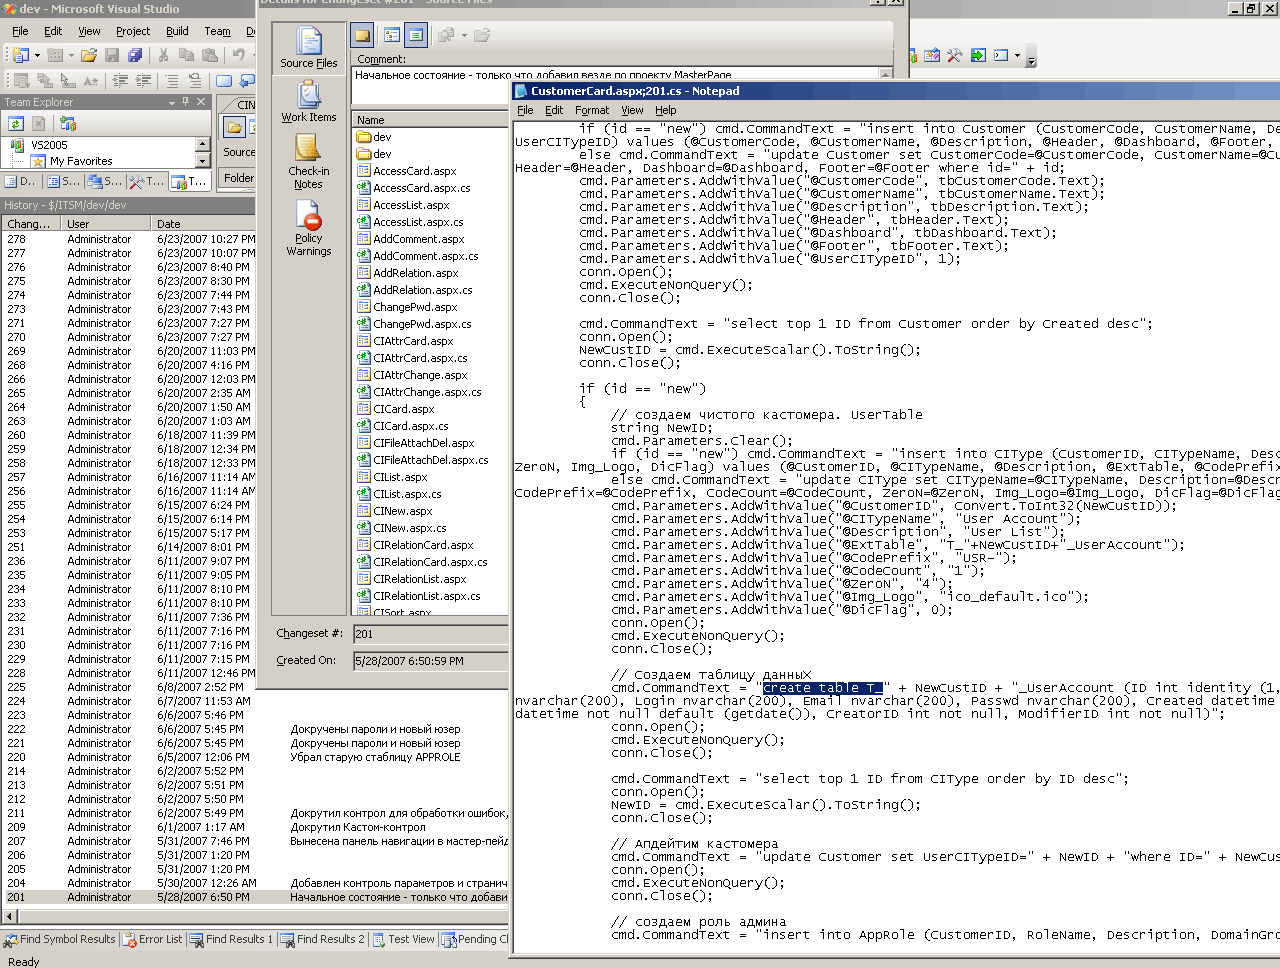Click the Undo arrow in Visual Studio toolbar
The width and height of the screenshot is (1280, 968).
tap(238, 55)
